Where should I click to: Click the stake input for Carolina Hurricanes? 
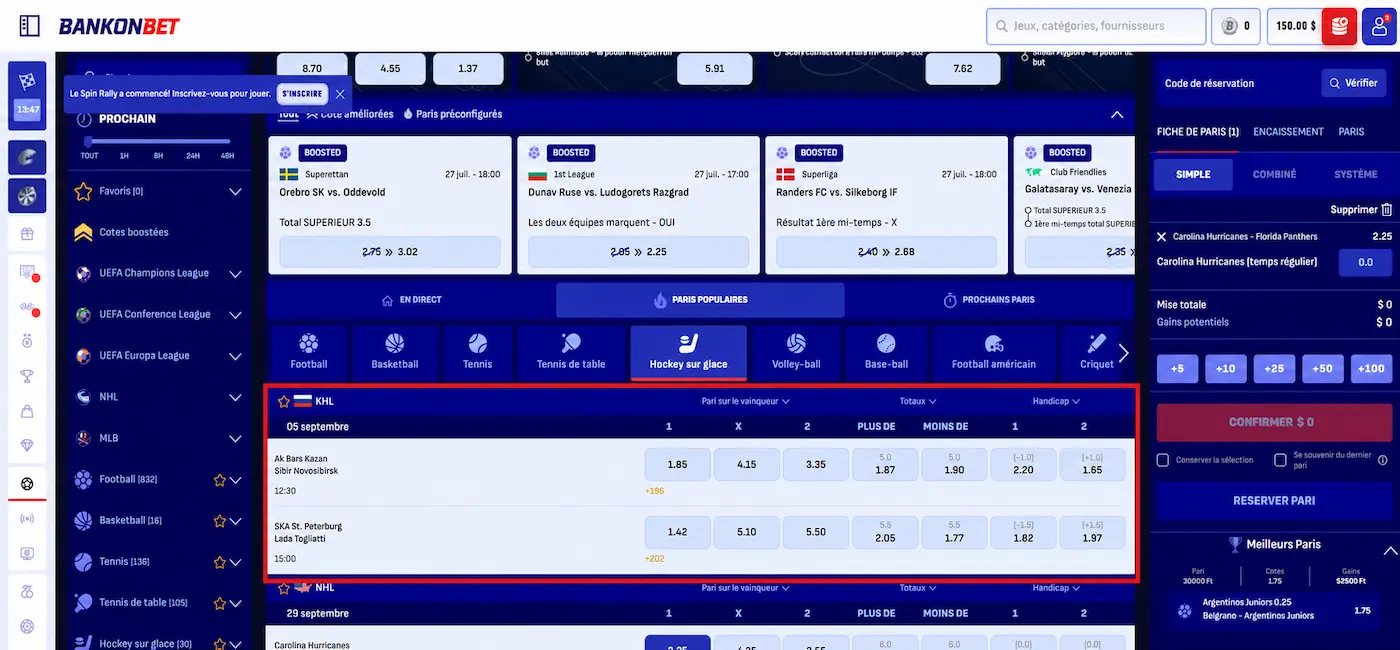pyautogui.click(x=1364, y=262)
